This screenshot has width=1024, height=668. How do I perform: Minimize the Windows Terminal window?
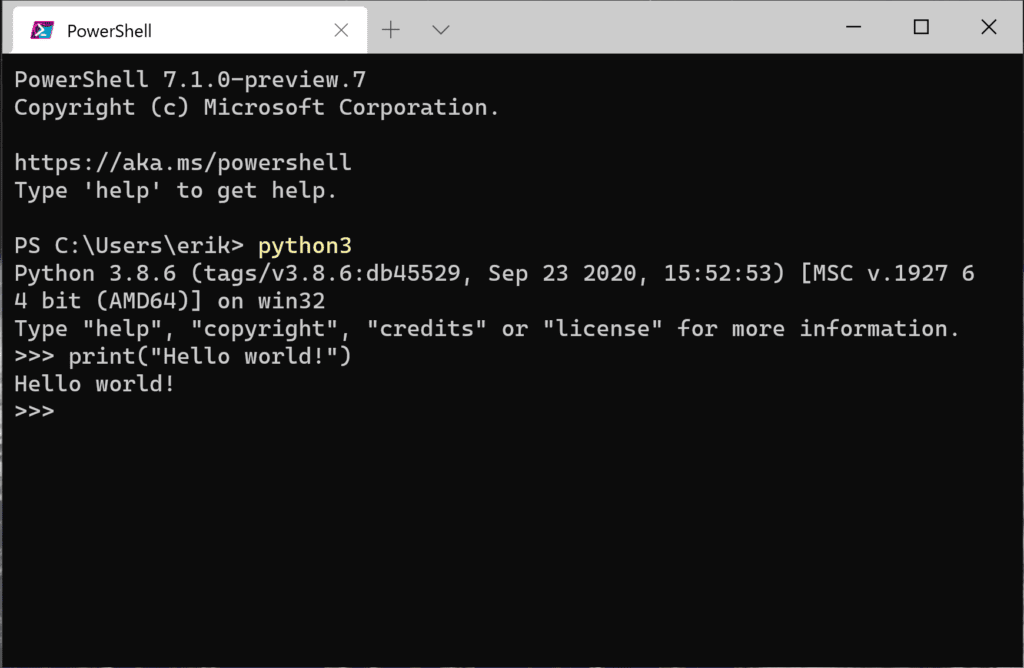coord(855,27)
